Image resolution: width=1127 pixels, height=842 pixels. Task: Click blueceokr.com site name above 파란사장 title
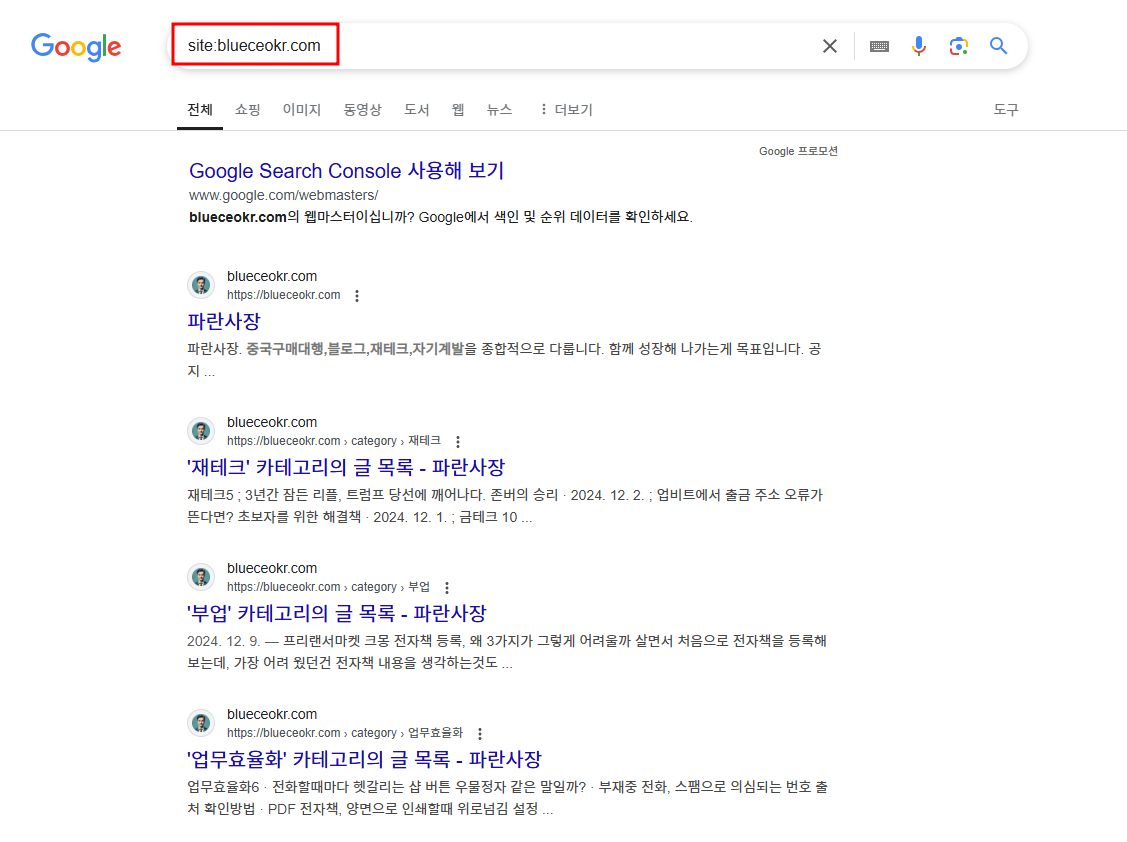pos(272,276)
